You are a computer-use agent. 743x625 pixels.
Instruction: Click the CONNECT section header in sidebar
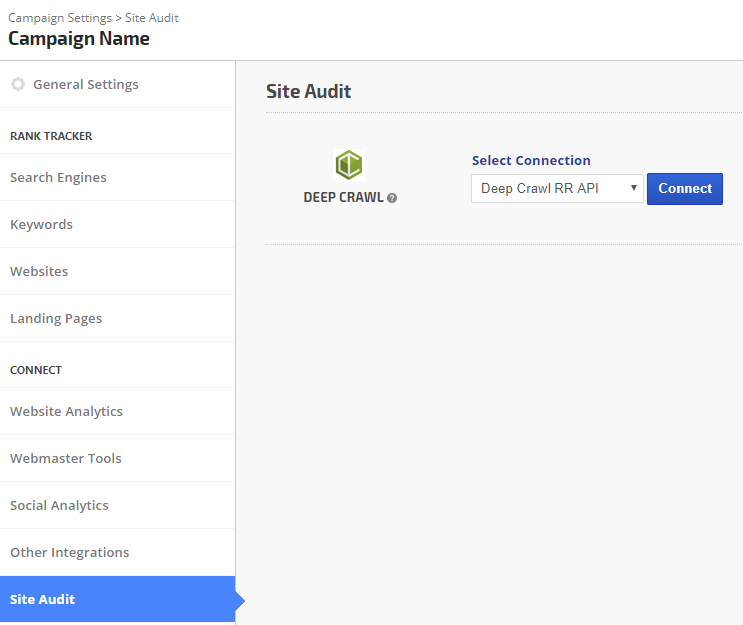(x=36, y=370)
